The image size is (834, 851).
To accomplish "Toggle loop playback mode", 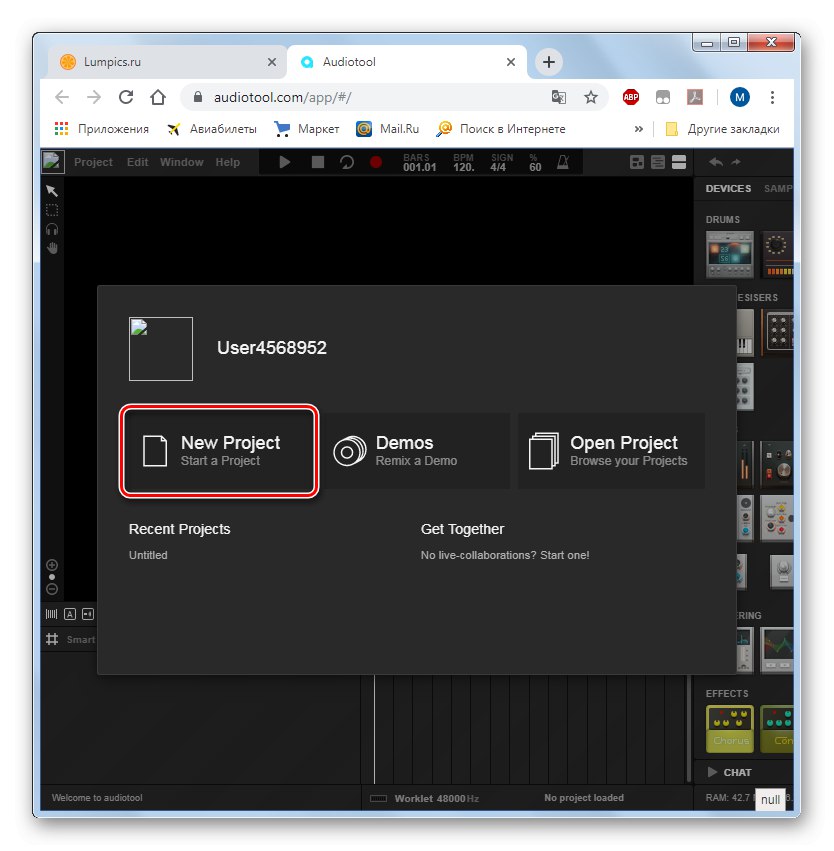I will coord(347,162).
